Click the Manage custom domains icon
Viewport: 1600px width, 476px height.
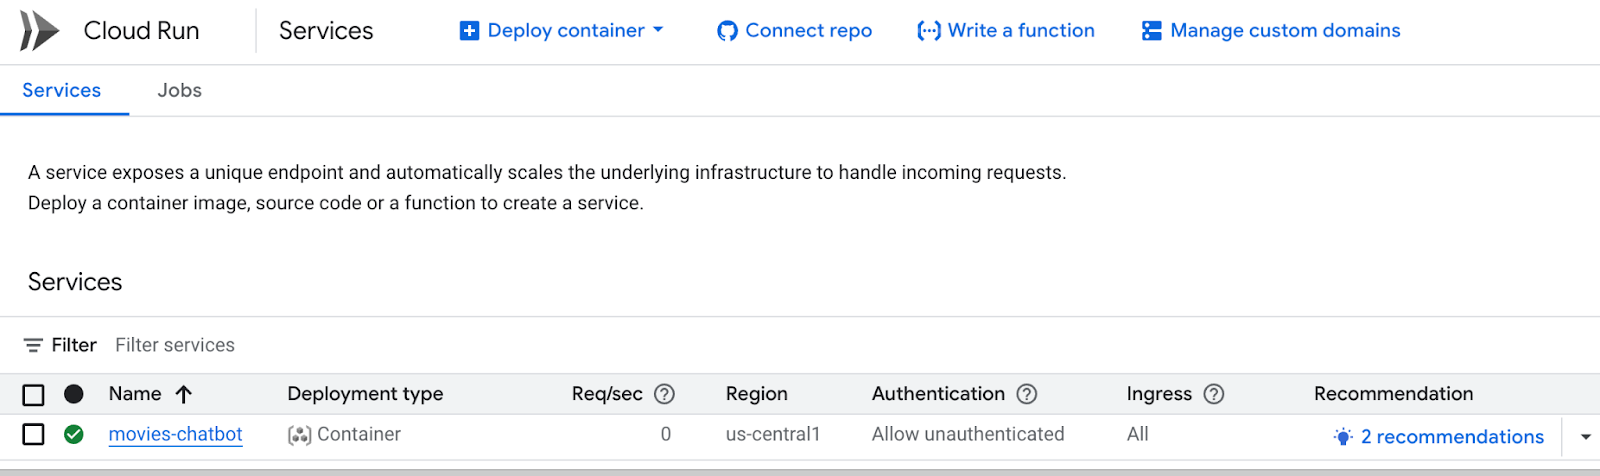[x=1152, y=31]
